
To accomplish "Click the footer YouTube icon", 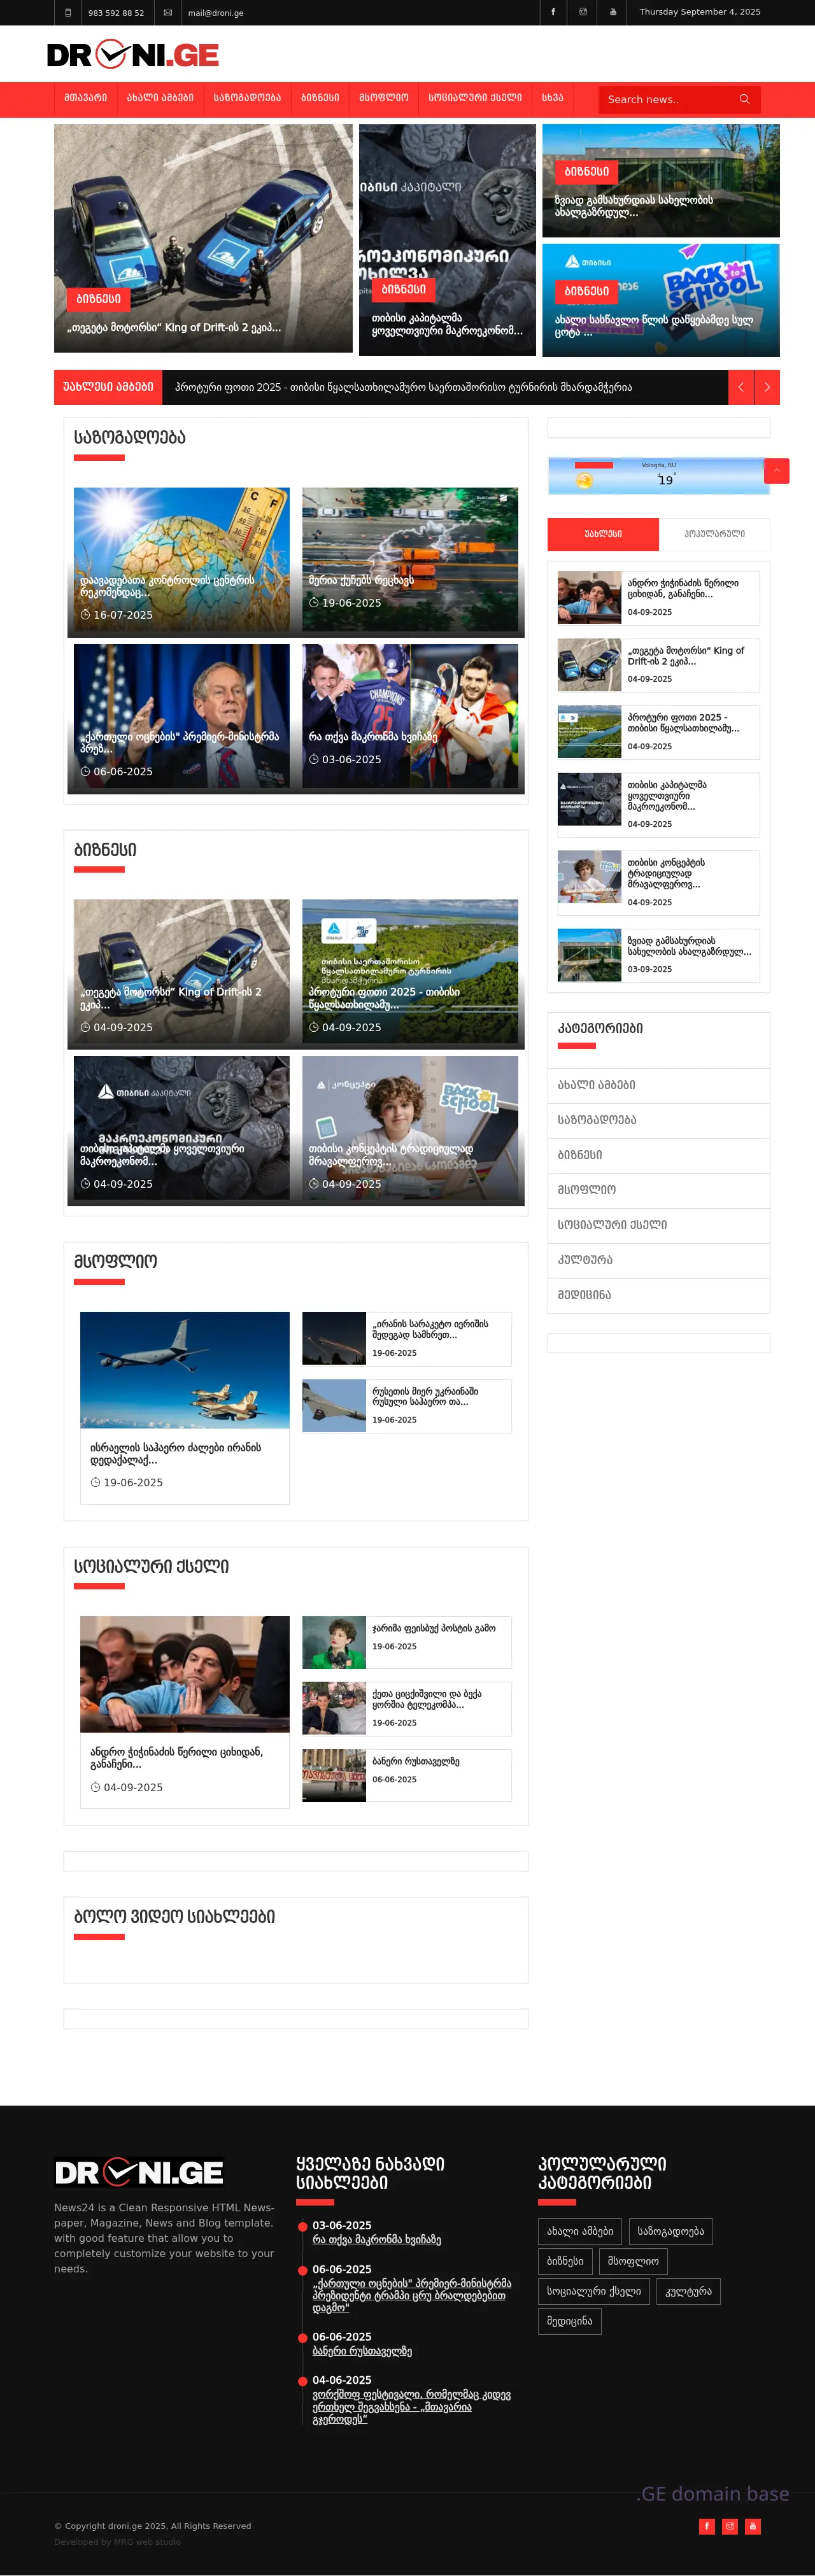I will [753, 2526].
